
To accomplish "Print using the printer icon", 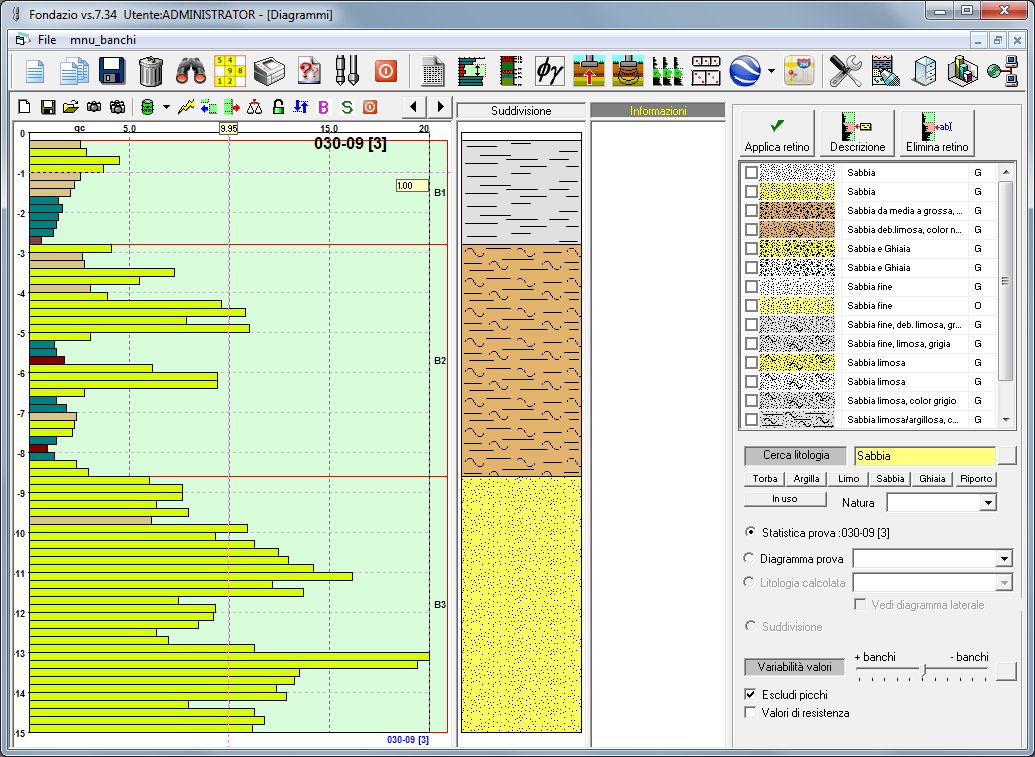I will [269, 71].
